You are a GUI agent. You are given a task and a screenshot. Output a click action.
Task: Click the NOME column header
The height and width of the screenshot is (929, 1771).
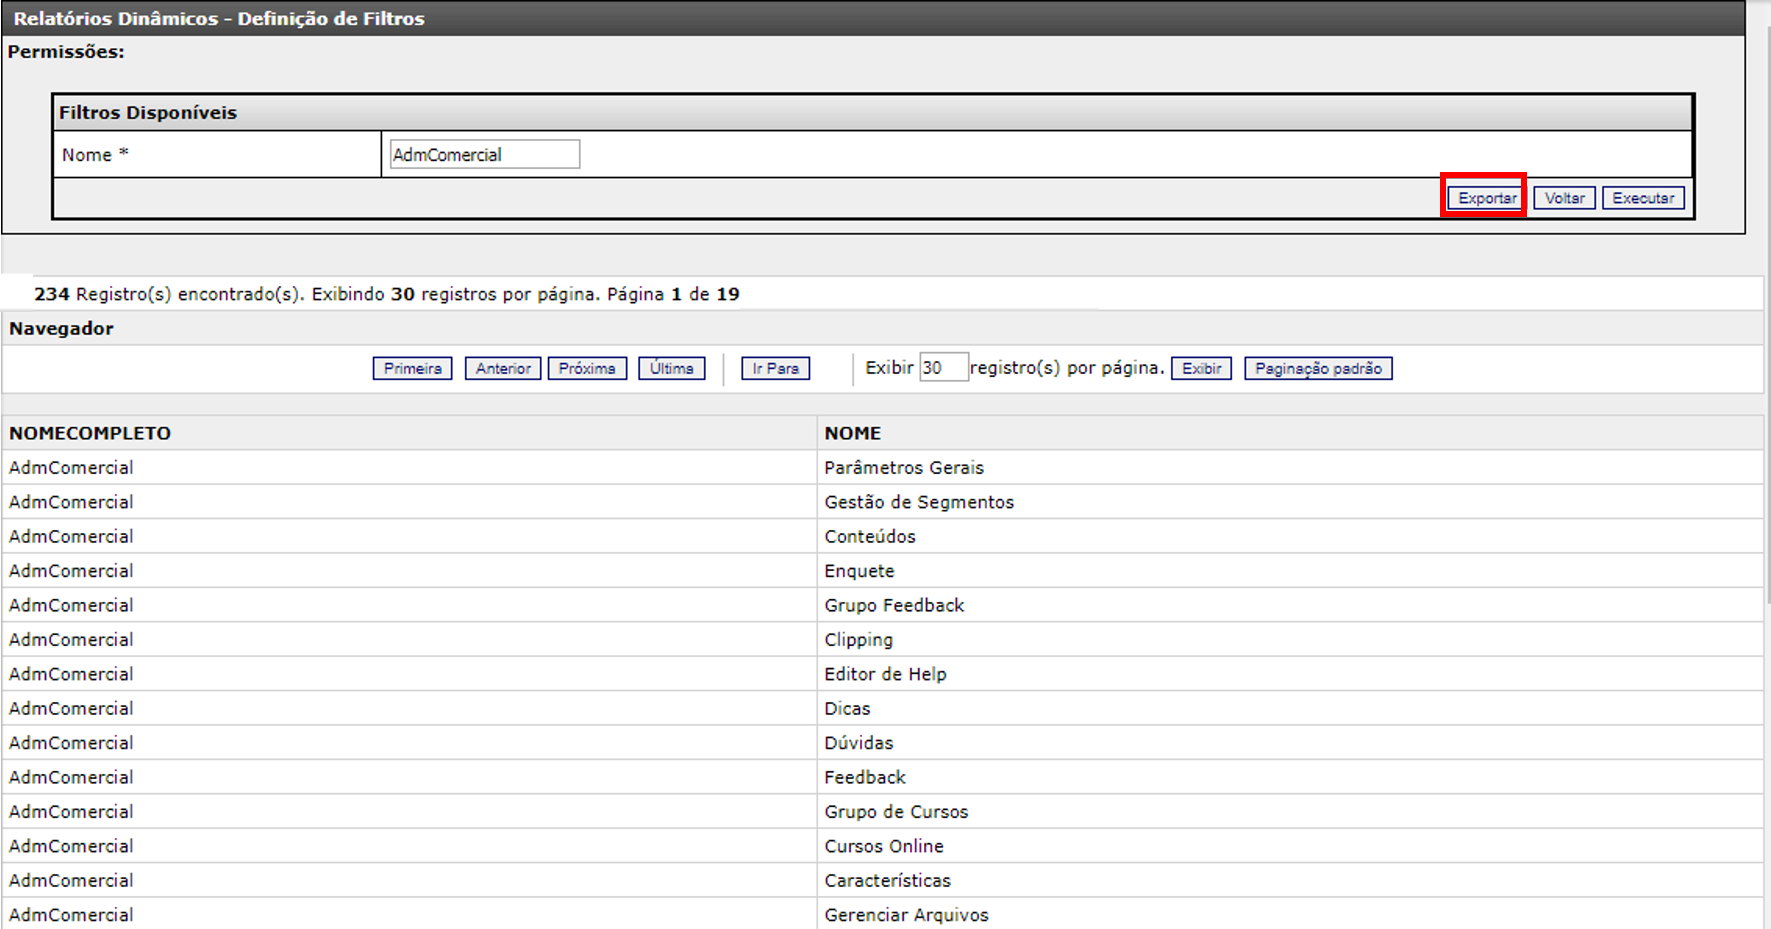(852, 433)
